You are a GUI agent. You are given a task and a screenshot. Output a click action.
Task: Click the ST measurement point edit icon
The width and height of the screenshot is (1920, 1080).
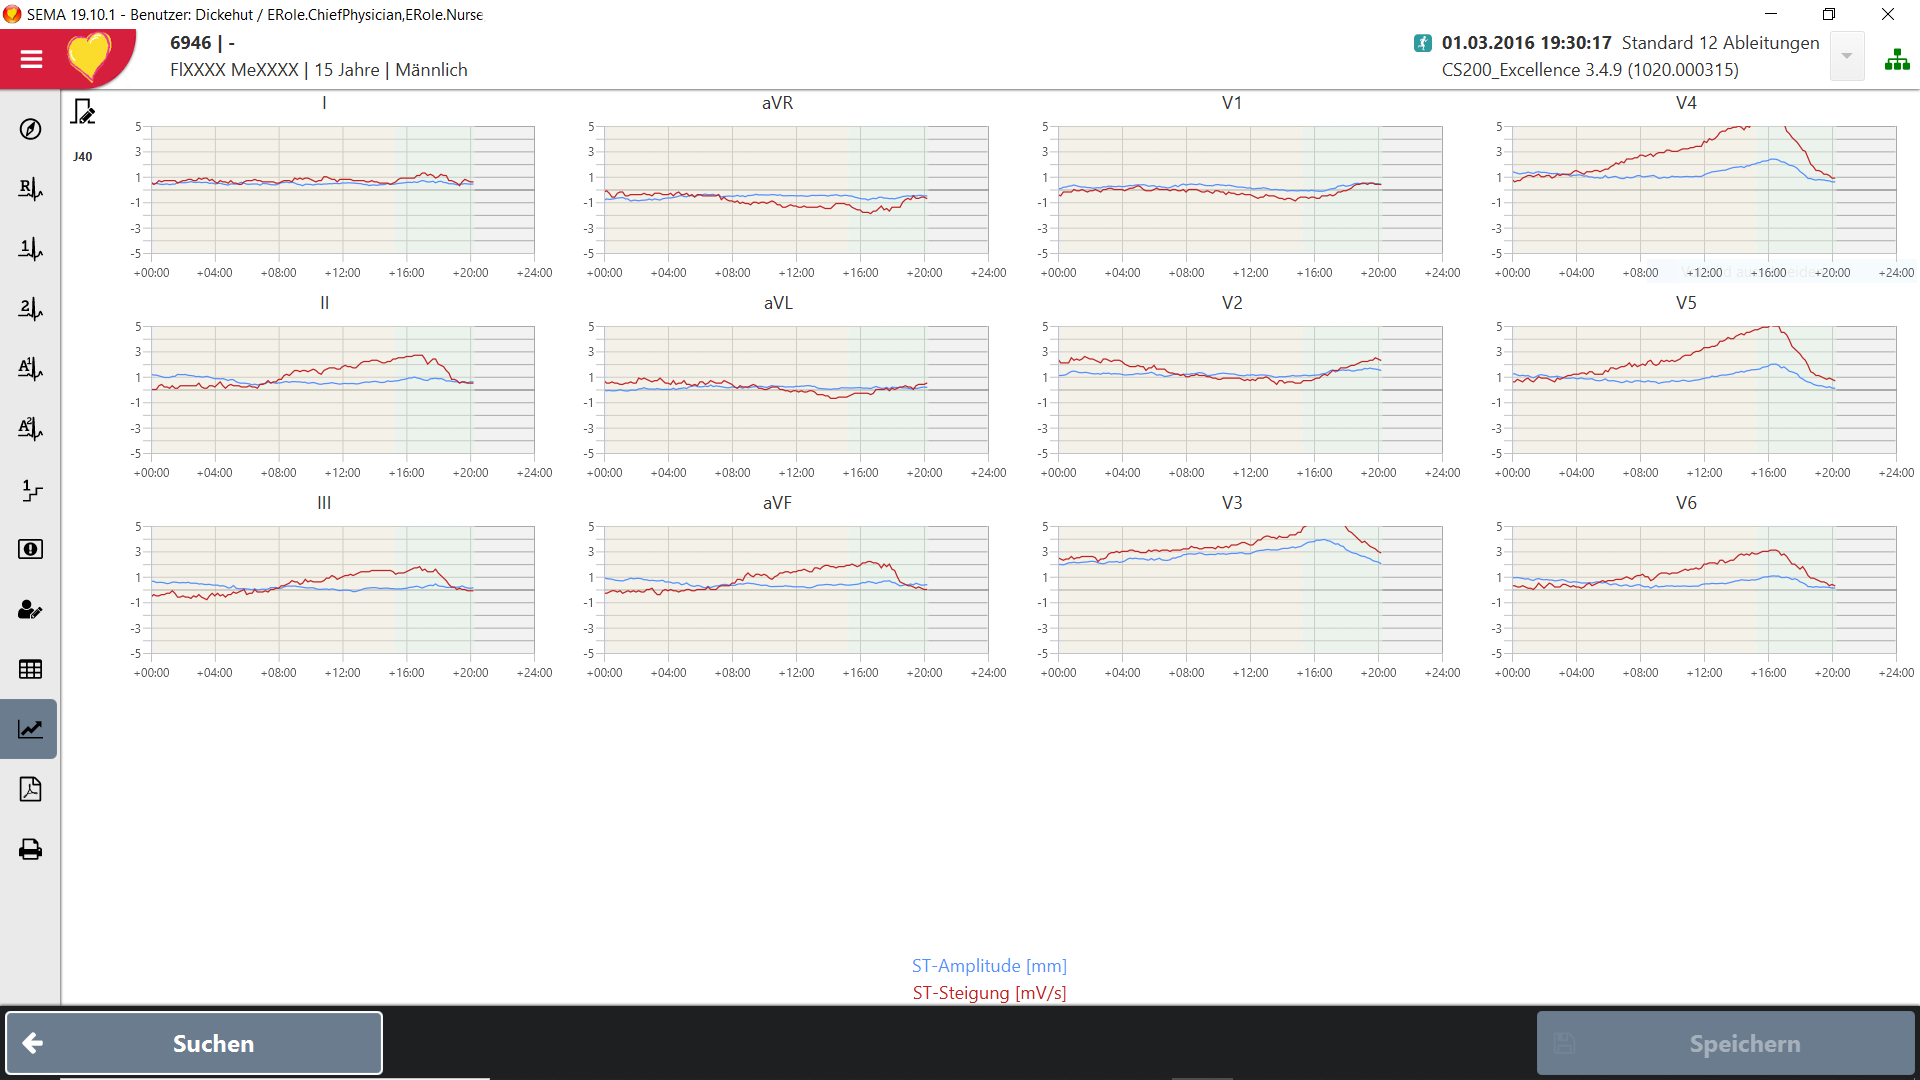point(83,112)
